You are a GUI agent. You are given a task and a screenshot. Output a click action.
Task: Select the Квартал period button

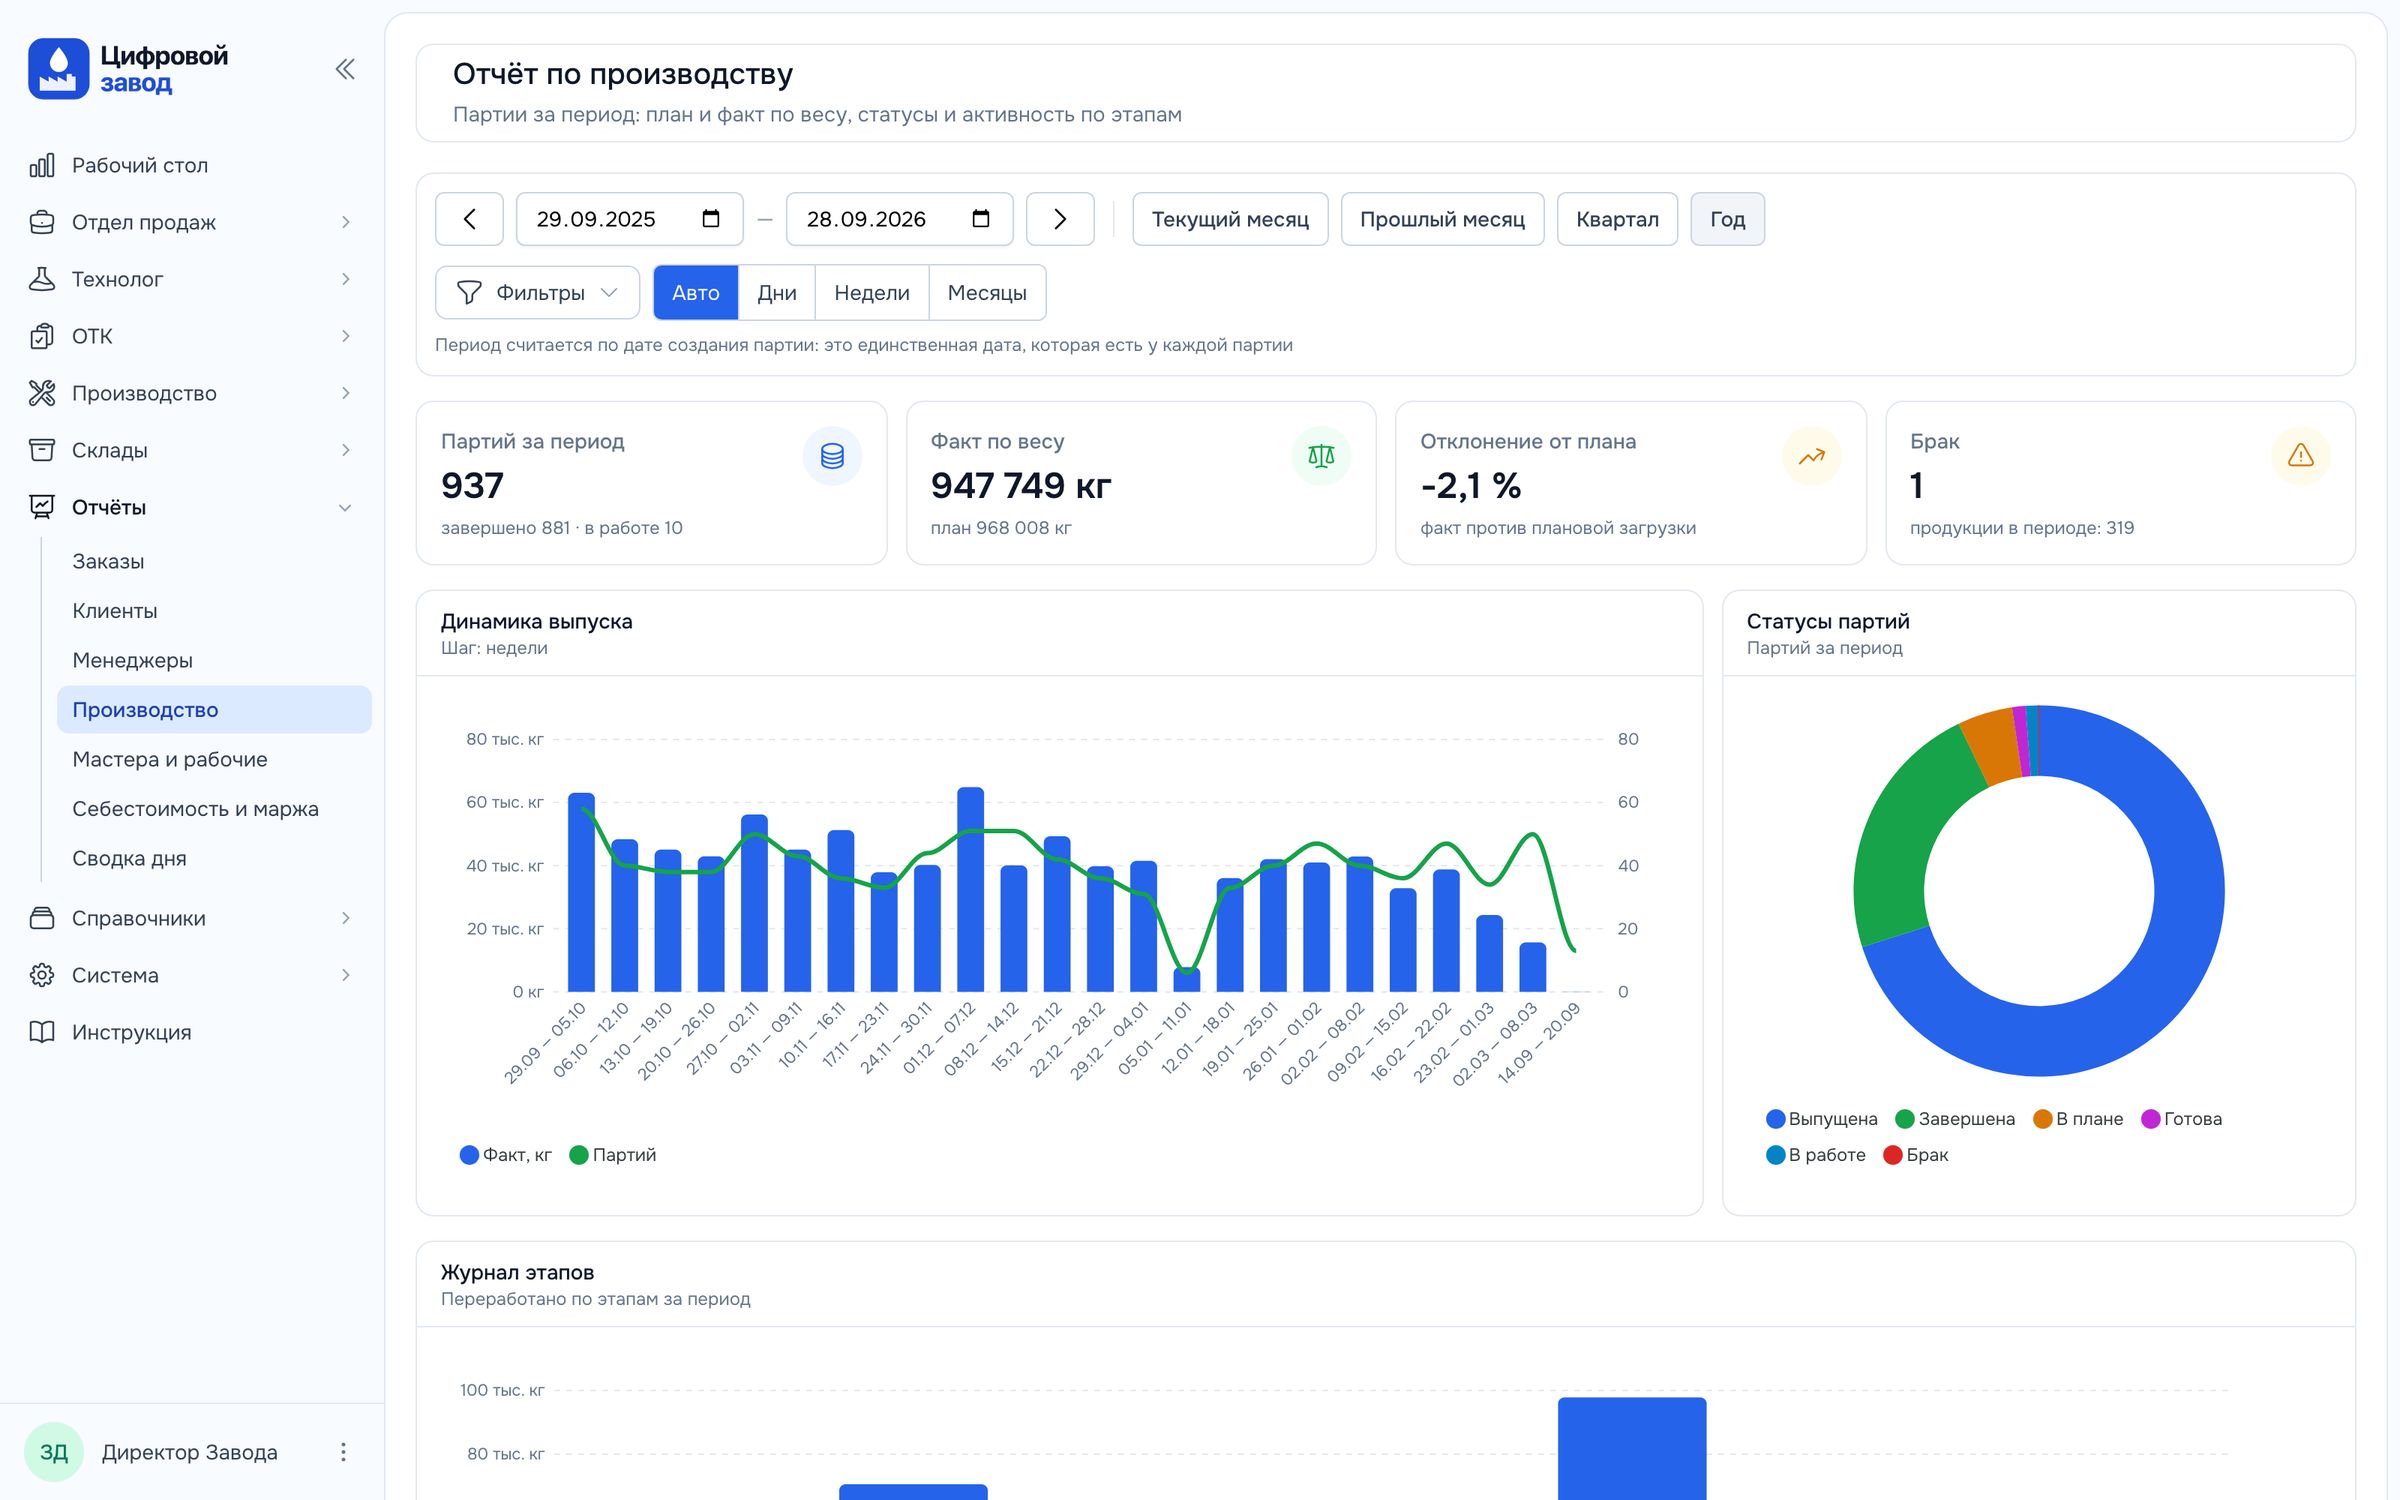pos(1617,219)
